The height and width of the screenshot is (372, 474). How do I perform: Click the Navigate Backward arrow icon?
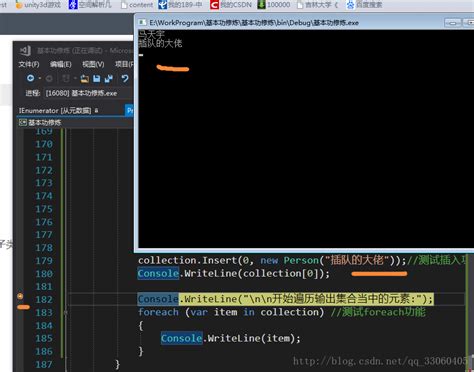[30, 78]
